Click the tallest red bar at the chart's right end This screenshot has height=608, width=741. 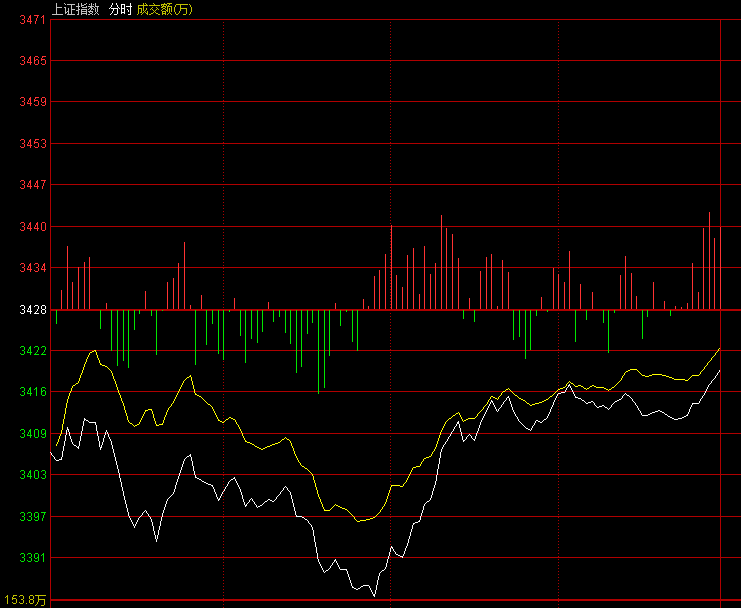pyautogui.click(x=709, y=260)
